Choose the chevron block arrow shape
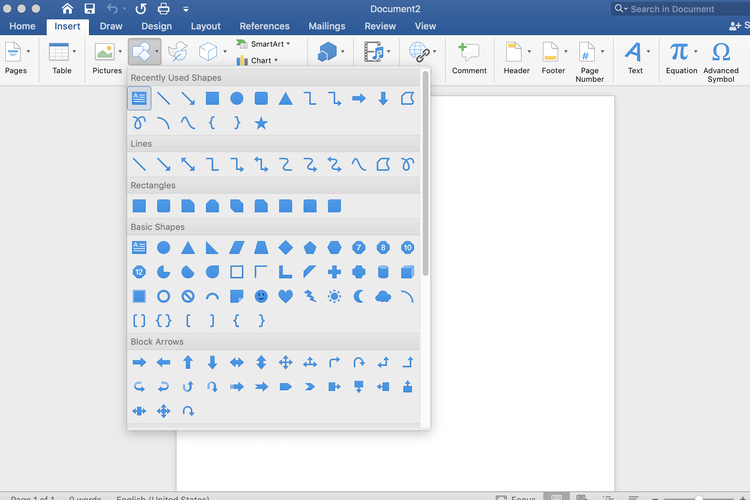The height and width of the screenshot is (500, 750). [310, 387]
